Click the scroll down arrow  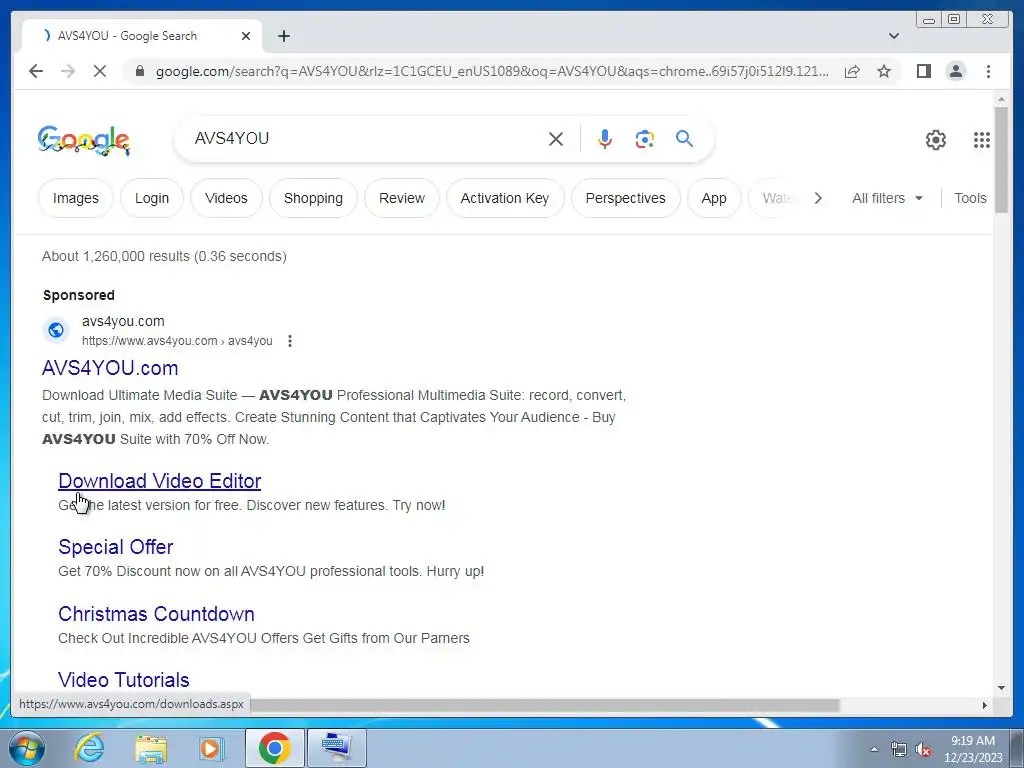(1001, 688)
